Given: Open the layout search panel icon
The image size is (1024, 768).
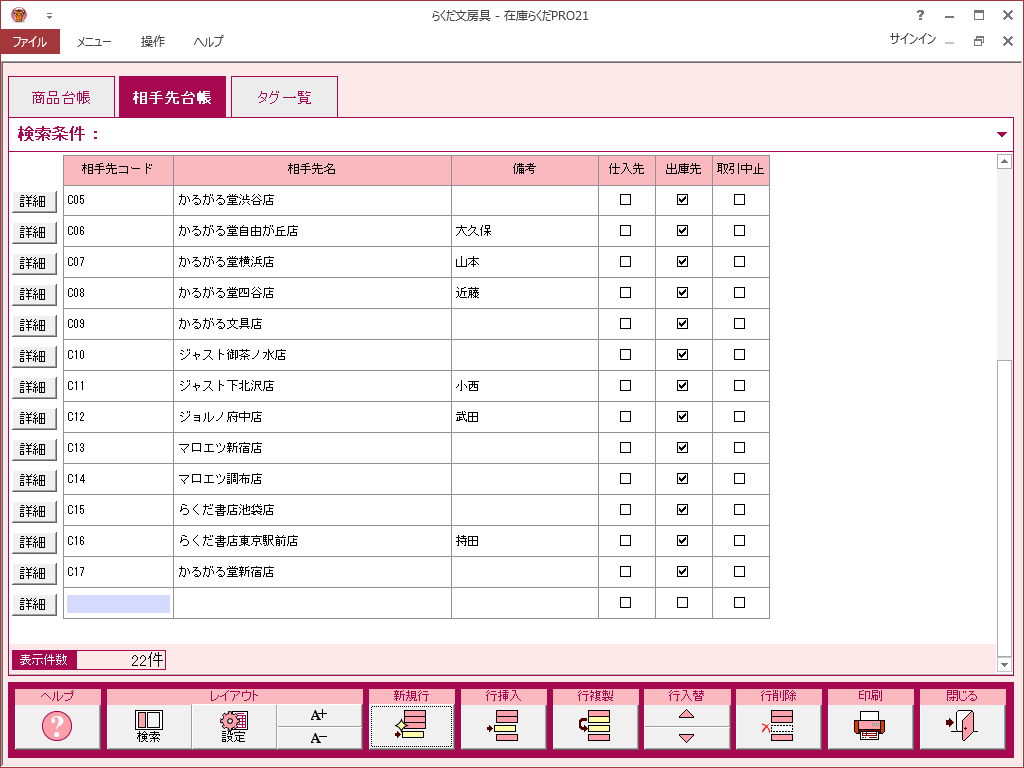Looking at the screenshot, I should [x=149, y=726].
